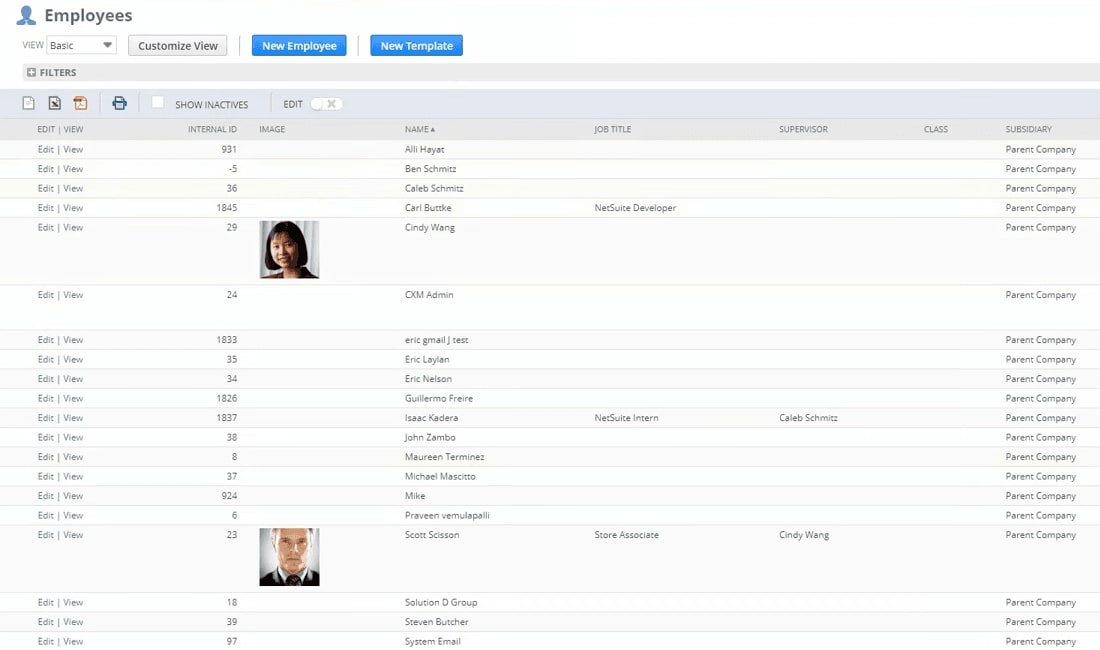Click the Edit | View column header

(x=60, y=129)
